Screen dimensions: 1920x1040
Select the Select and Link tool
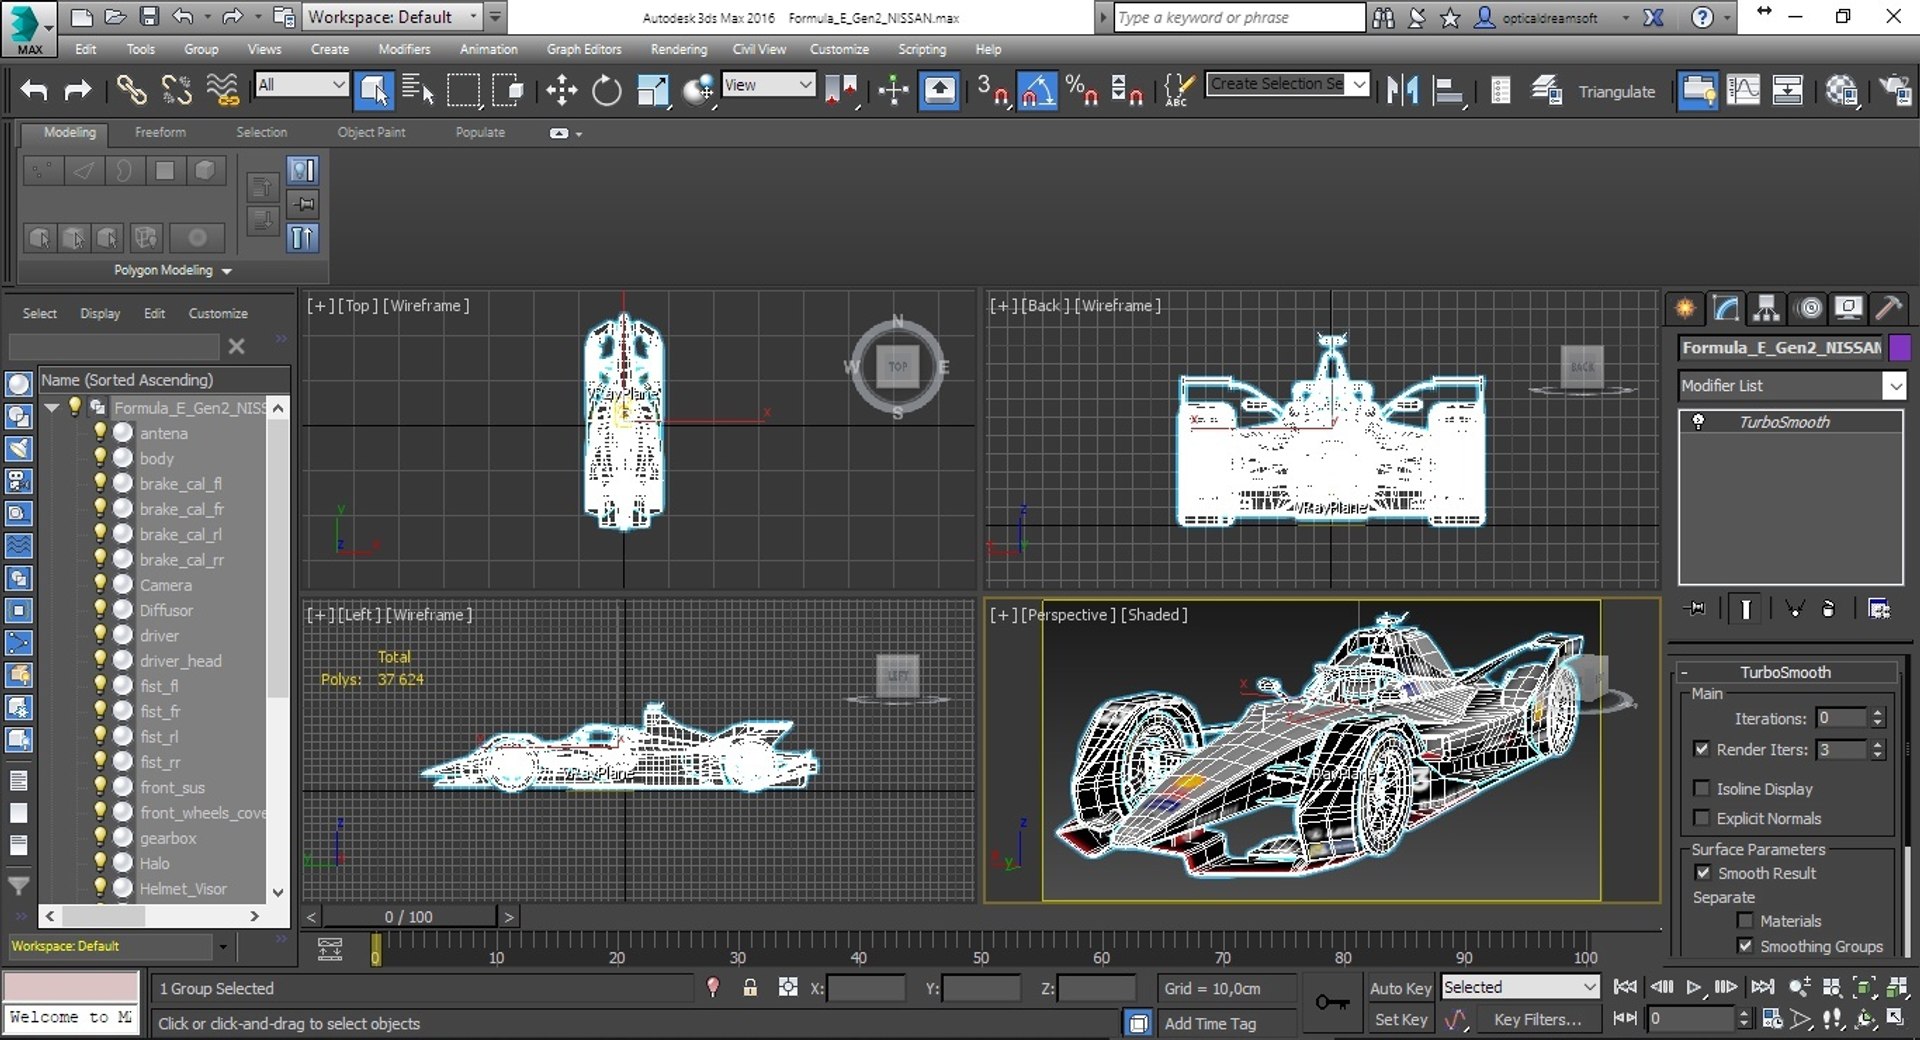click(x=131, y=90)
